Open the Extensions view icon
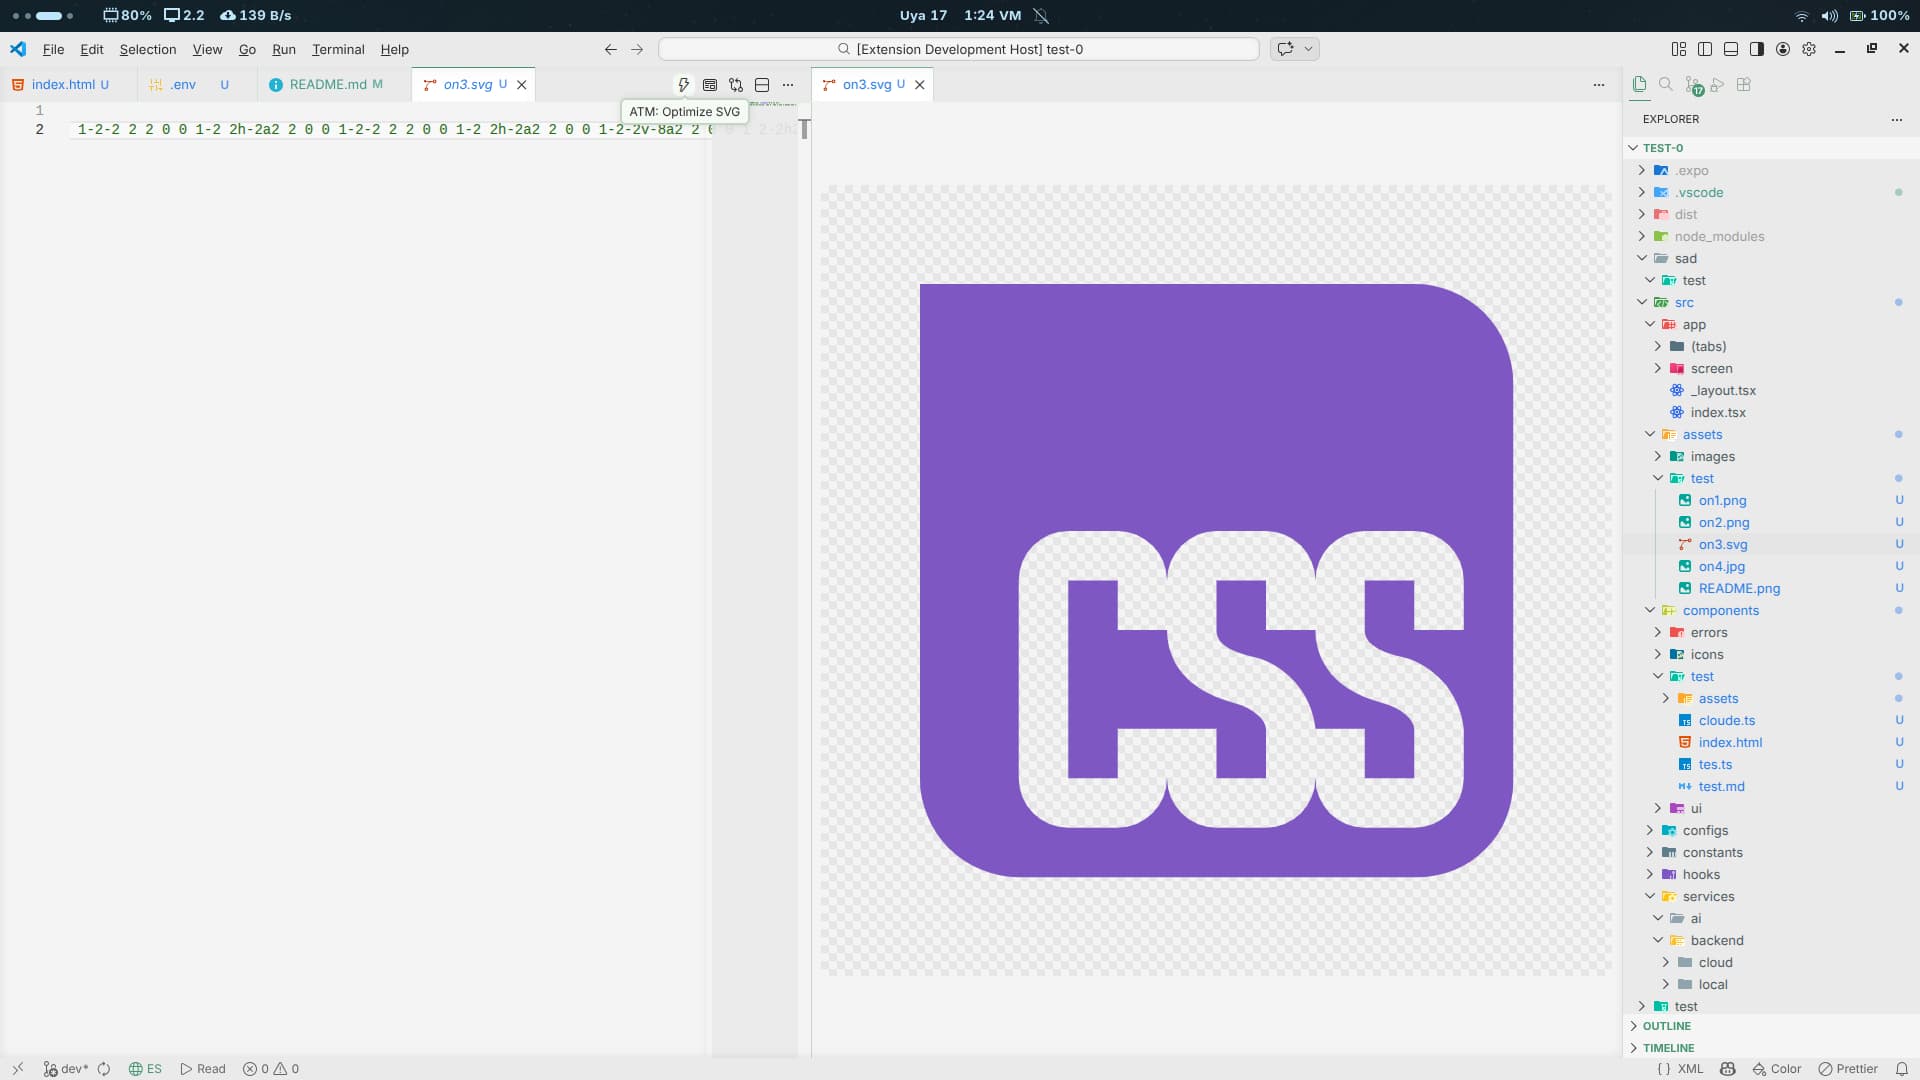The height and width of the screenshot is (1080, 1920). point(1744,85)
